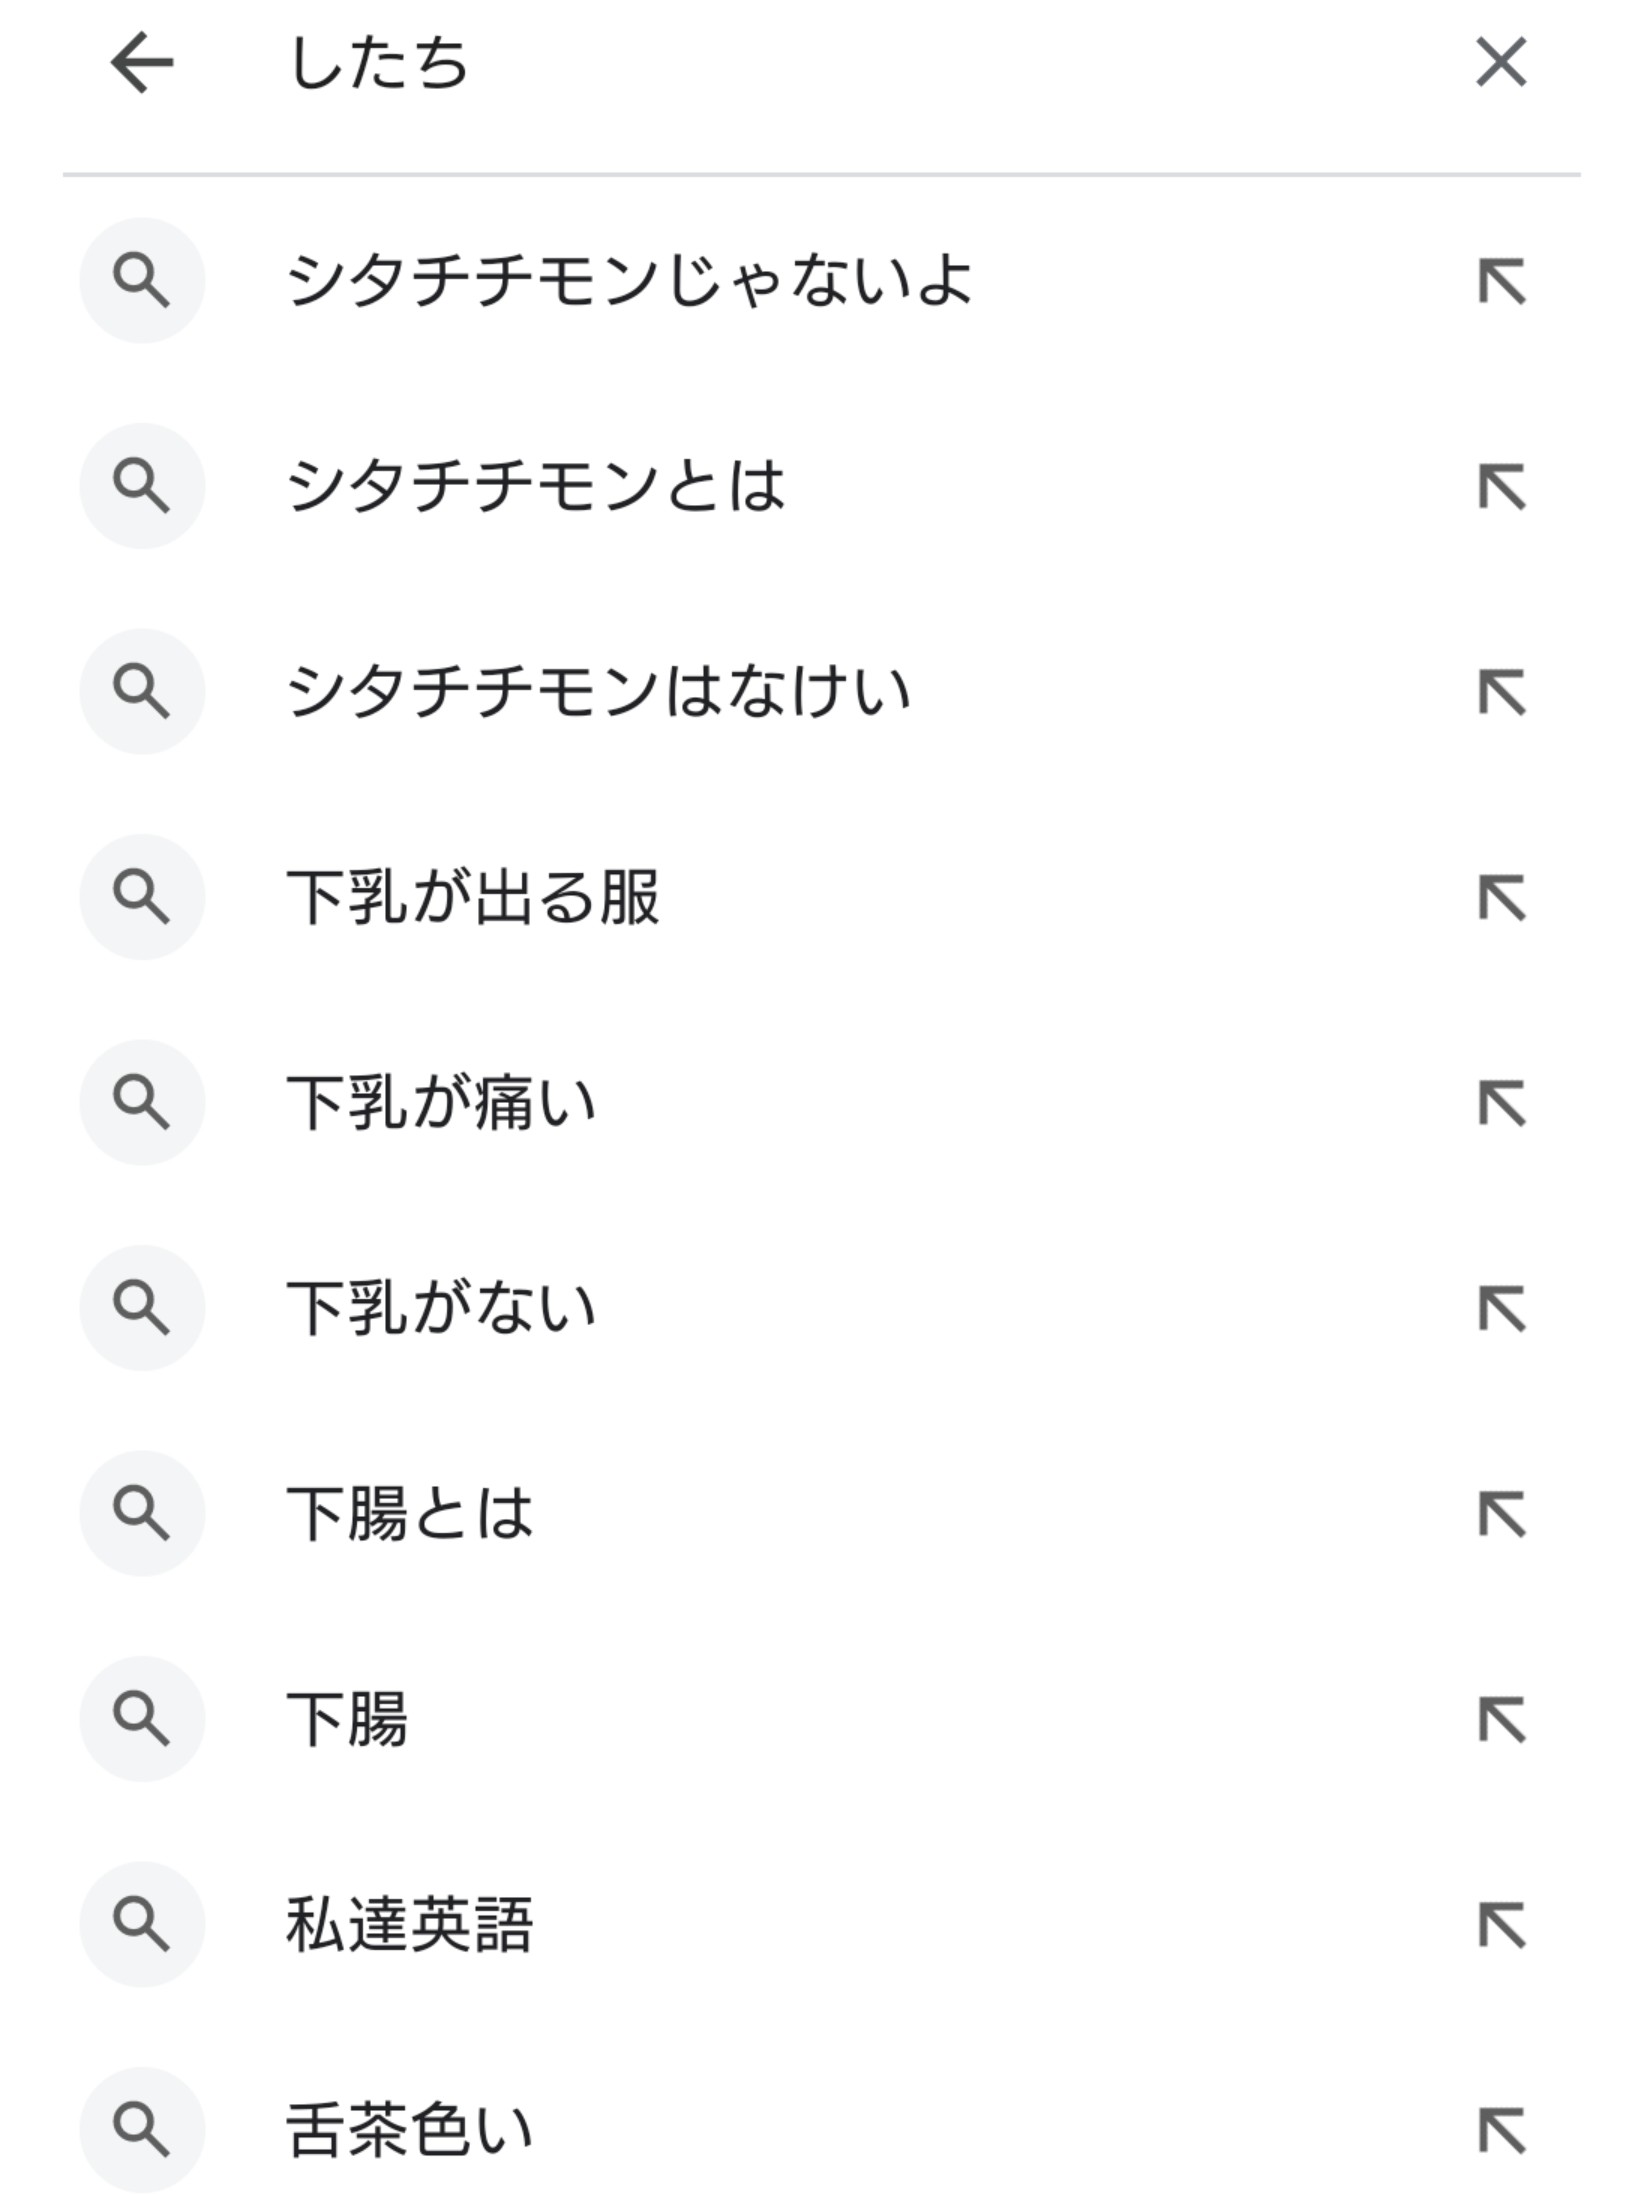
Task: Tap the back arrow in search bar
Action: point(141,63)
